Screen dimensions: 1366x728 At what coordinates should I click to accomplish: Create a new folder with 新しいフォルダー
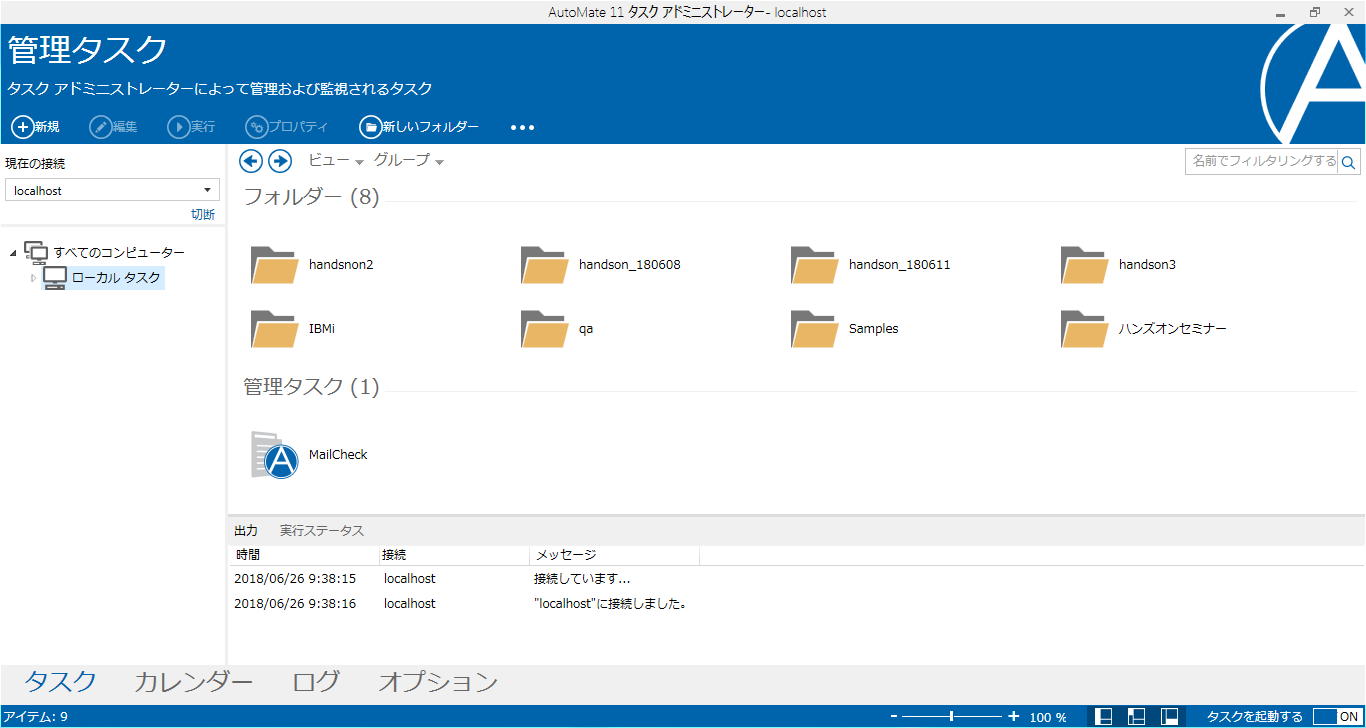click(x=419, y=127)
